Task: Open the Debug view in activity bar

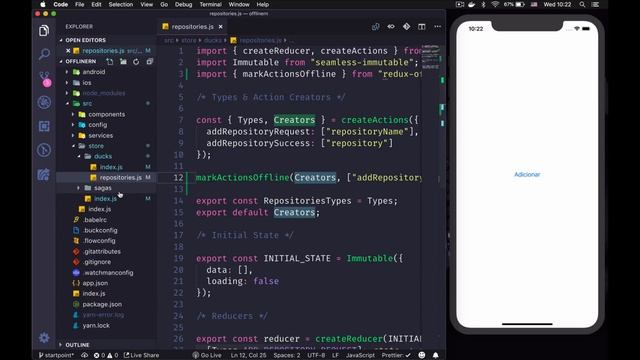Action: [44, 102]
